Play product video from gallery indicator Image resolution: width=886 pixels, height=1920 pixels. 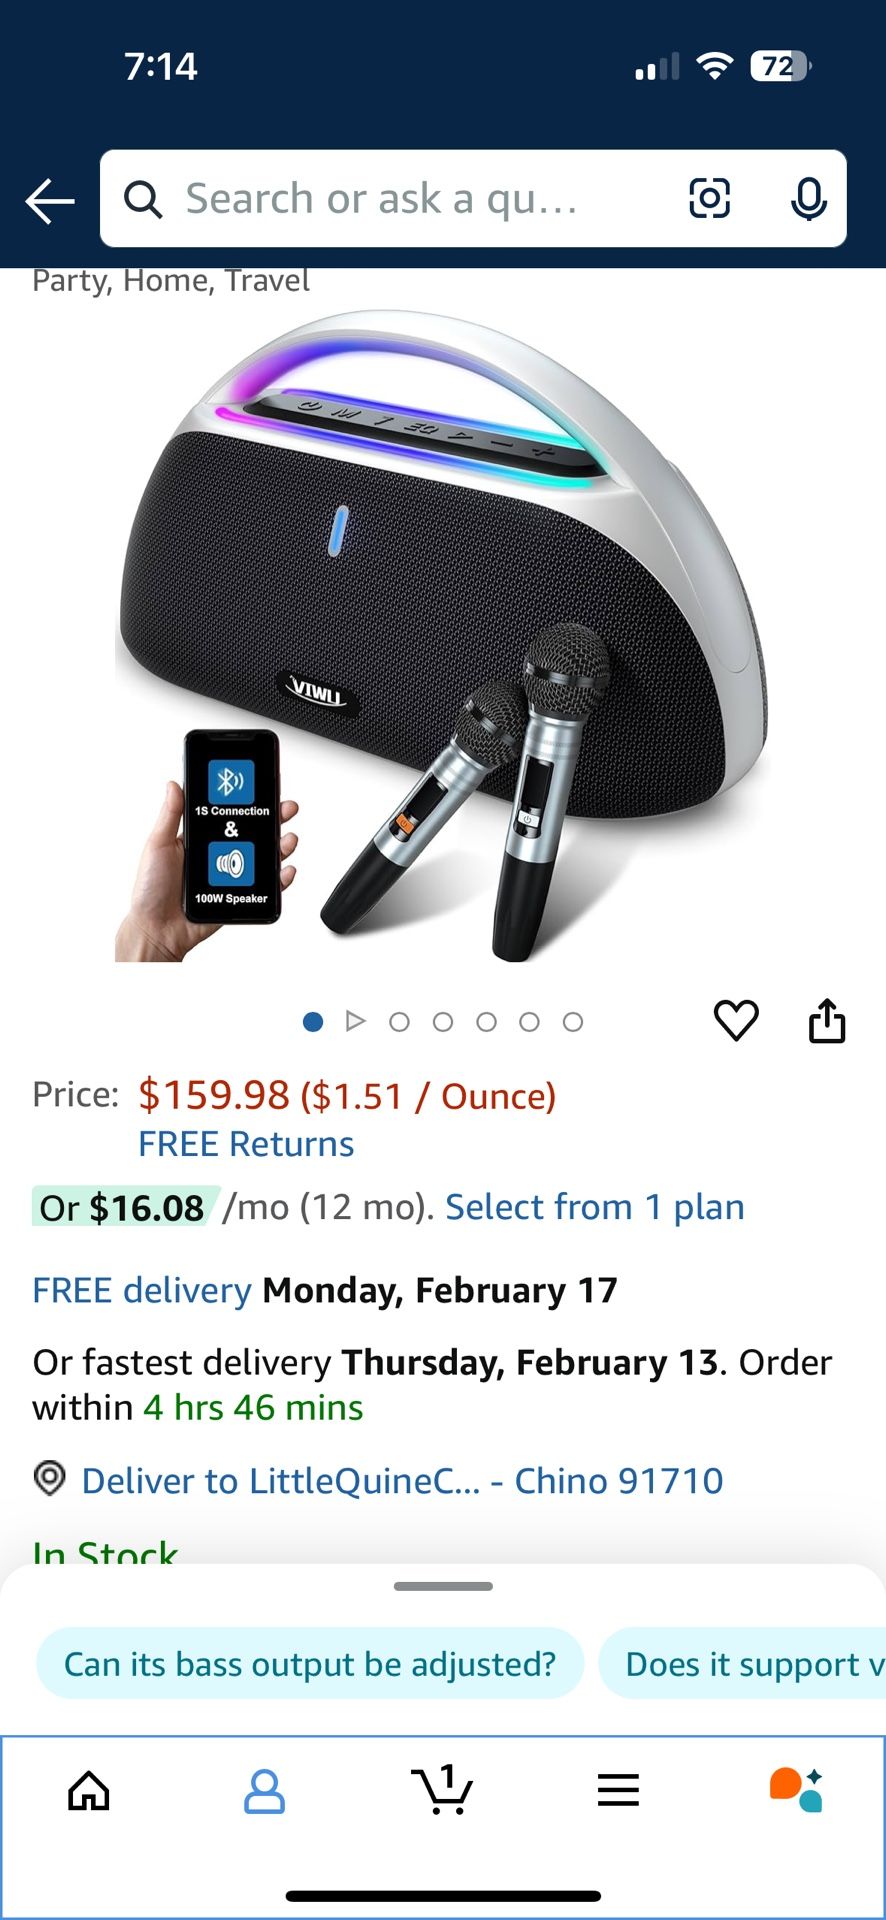tap(355, 1021)
